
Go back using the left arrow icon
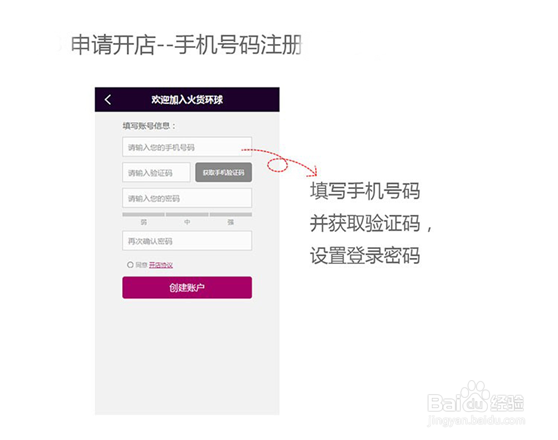coord(108,100)
